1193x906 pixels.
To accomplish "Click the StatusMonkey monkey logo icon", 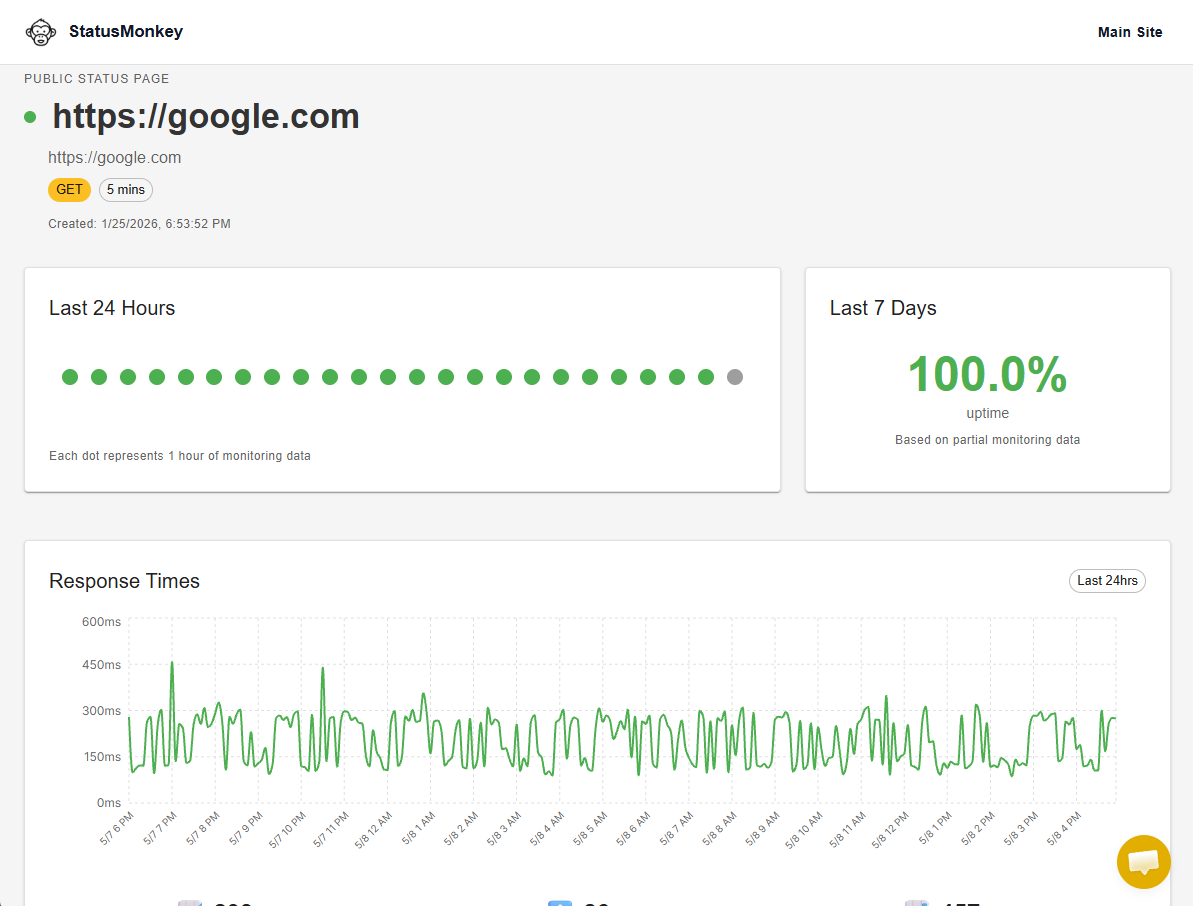I will [40, 32].
